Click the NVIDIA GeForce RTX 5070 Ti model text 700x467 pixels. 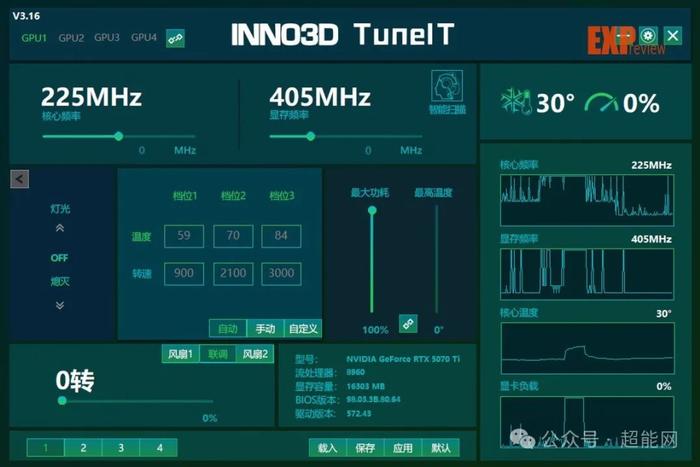click(x=403, y=359)
